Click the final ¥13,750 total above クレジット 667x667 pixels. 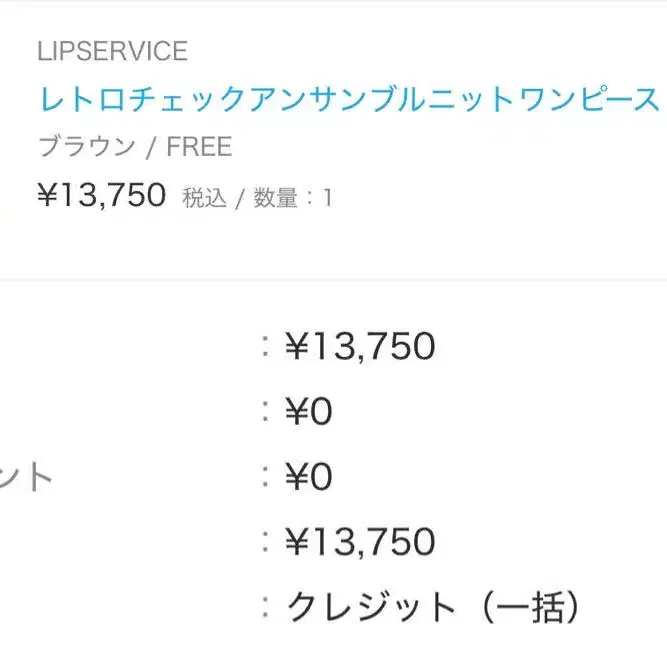pos(360,542)
